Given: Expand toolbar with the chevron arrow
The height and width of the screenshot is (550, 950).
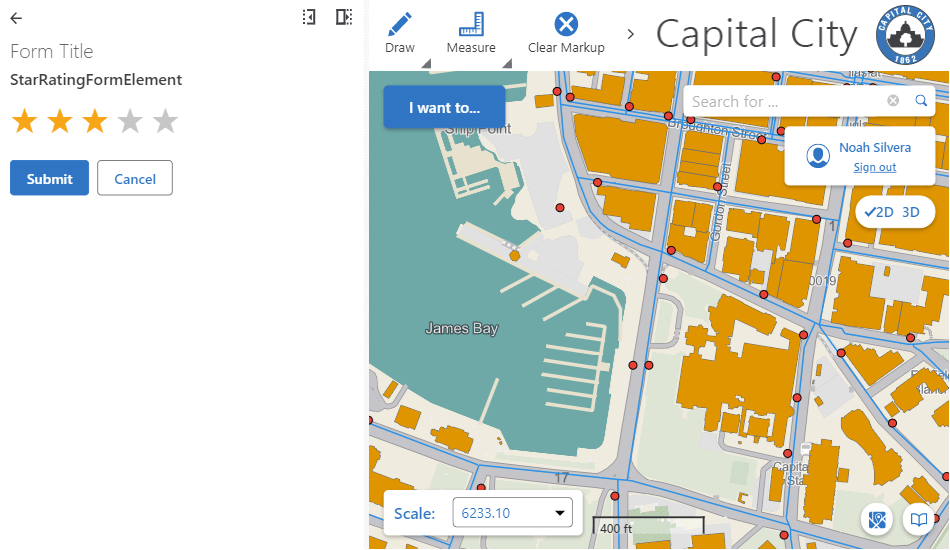Looking at the screenshot, I should pyautogui.click(x=631, y=34).
